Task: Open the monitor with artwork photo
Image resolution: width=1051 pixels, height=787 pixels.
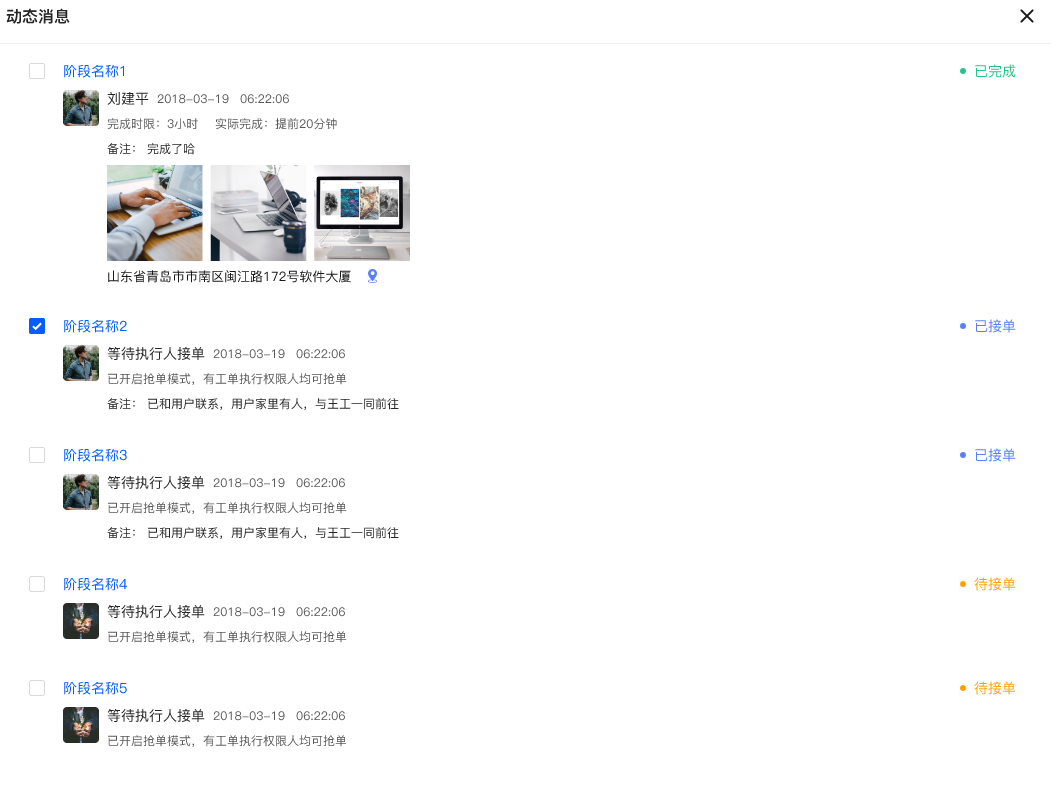Action: 362,213
